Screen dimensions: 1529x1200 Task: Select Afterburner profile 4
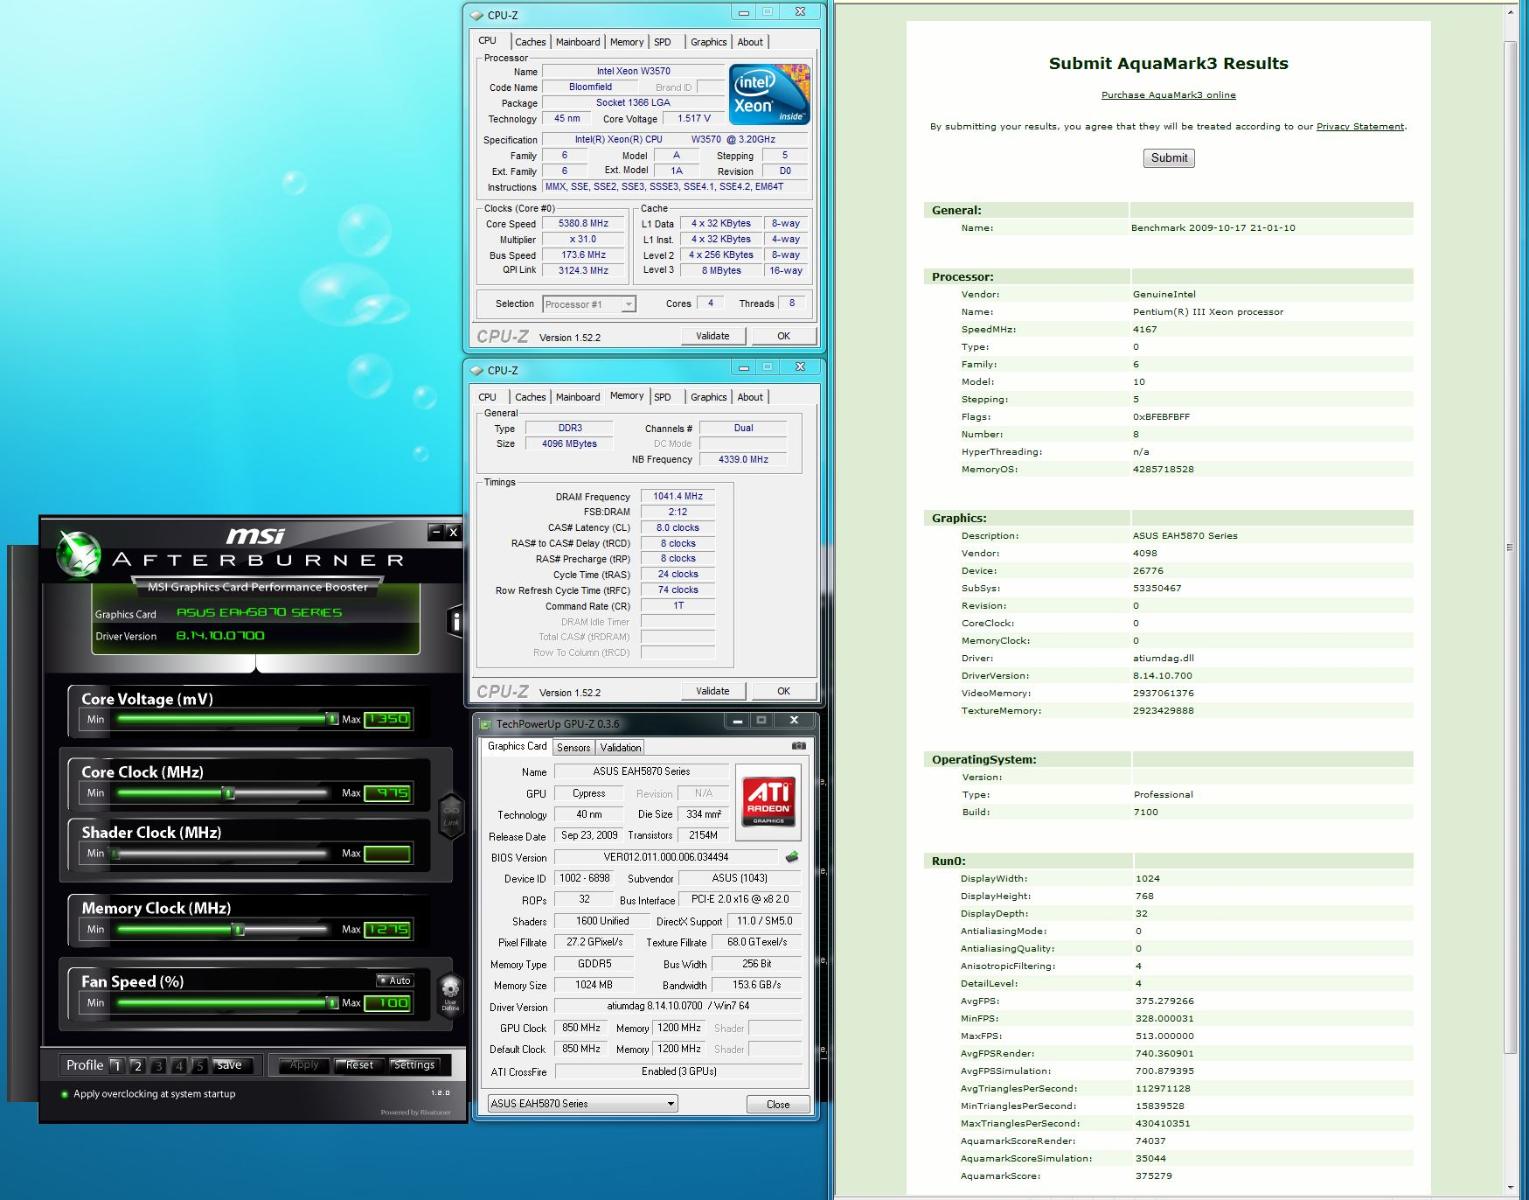tap(179, 1066)
